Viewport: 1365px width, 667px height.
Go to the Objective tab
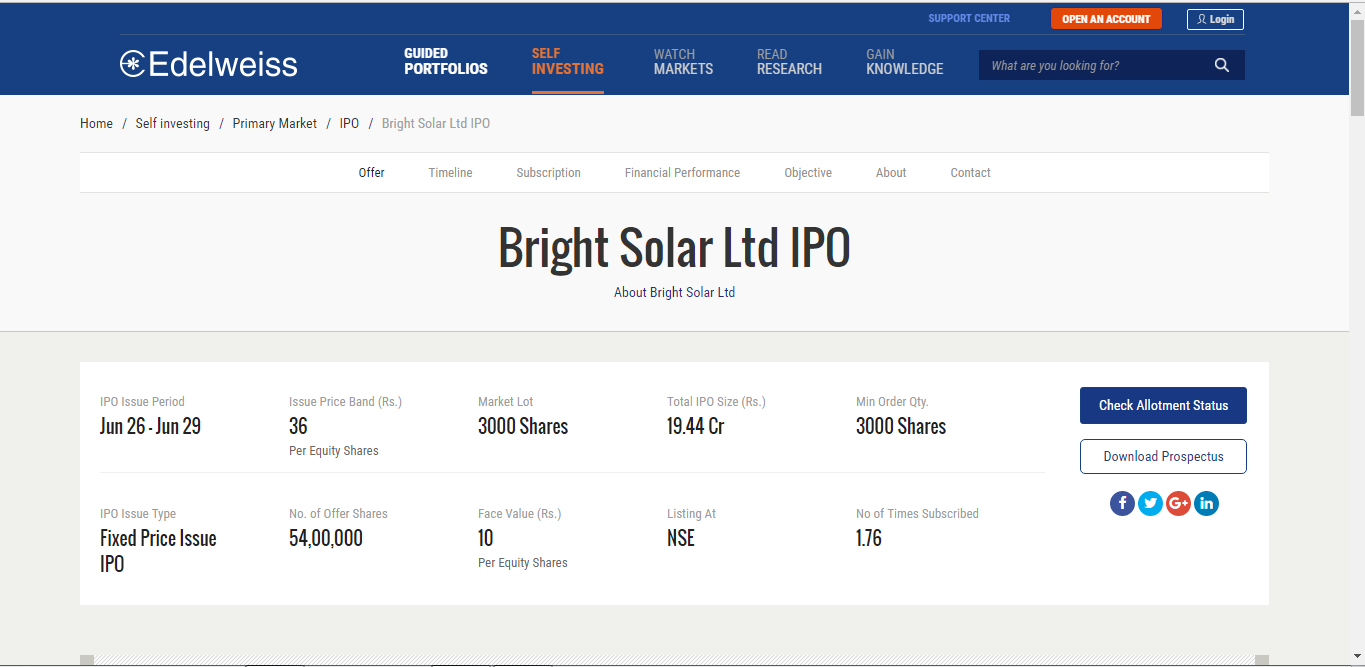(808, 173)
